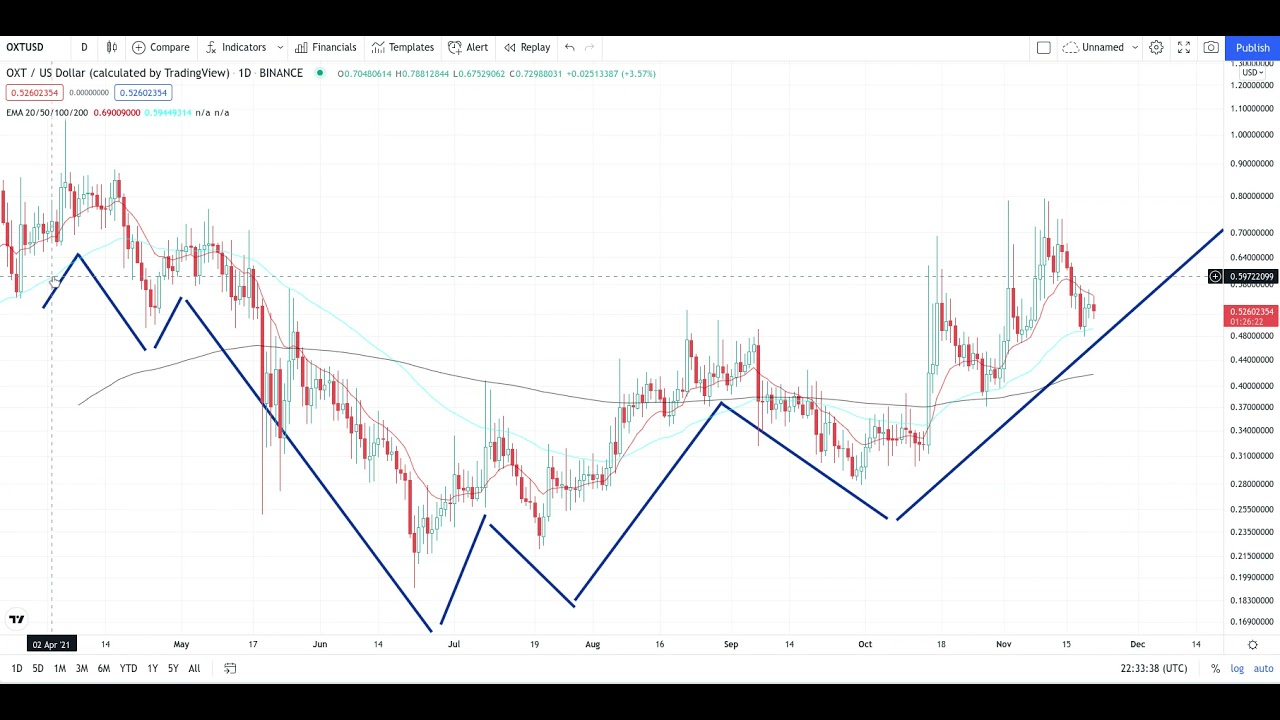Select the YTD date range
This screenshot has height=720, width=1280.
128,668
